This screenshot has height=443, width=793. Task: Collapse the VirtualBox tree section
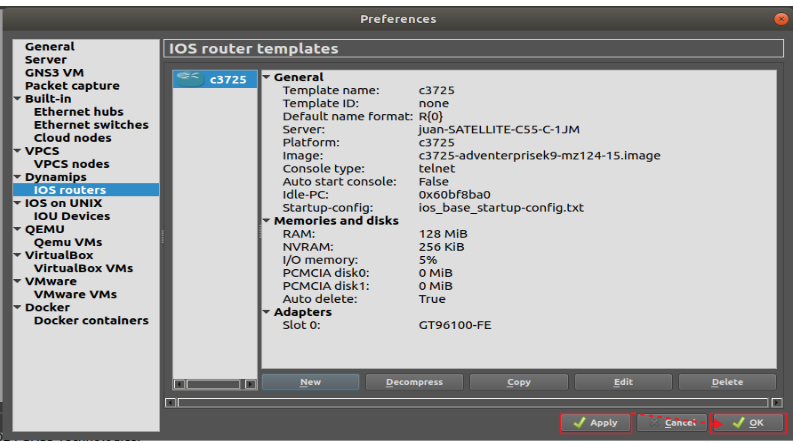point(18,255)
